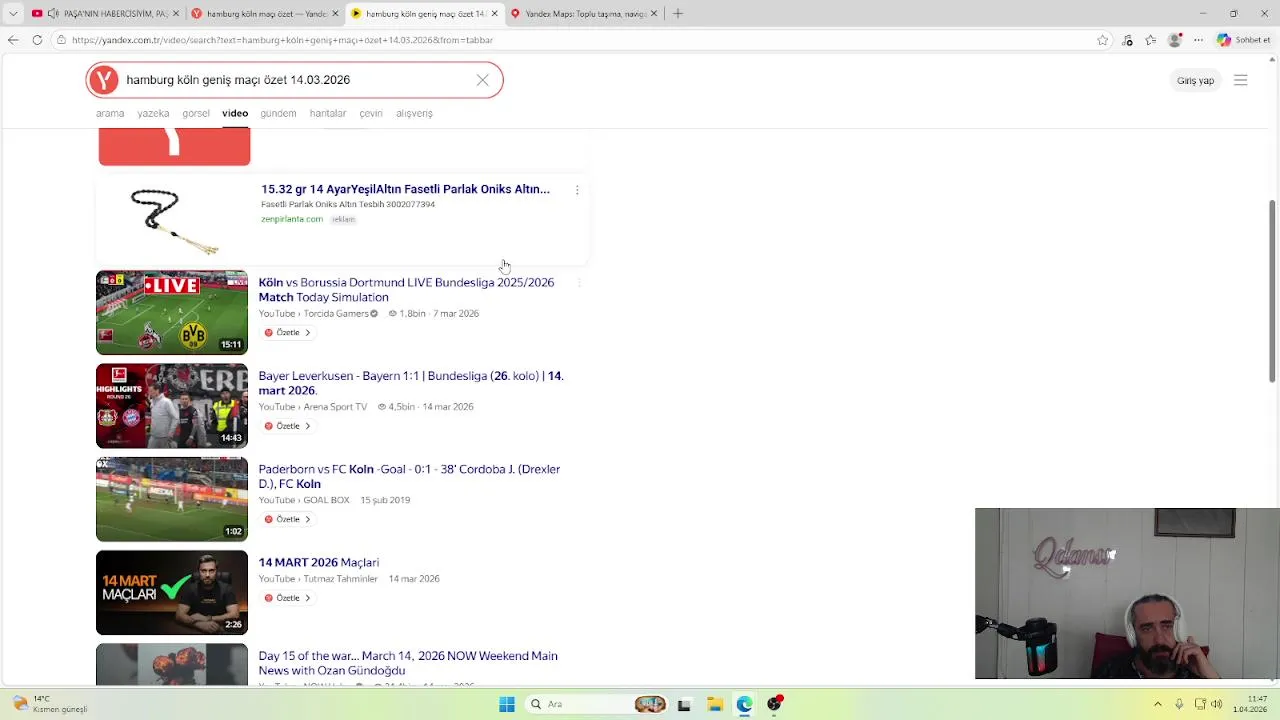The width and height of the screenshot is (1280, 720).
Task: Open the 14 MART 2026 Maçları video title
Action: pos(319,562)
